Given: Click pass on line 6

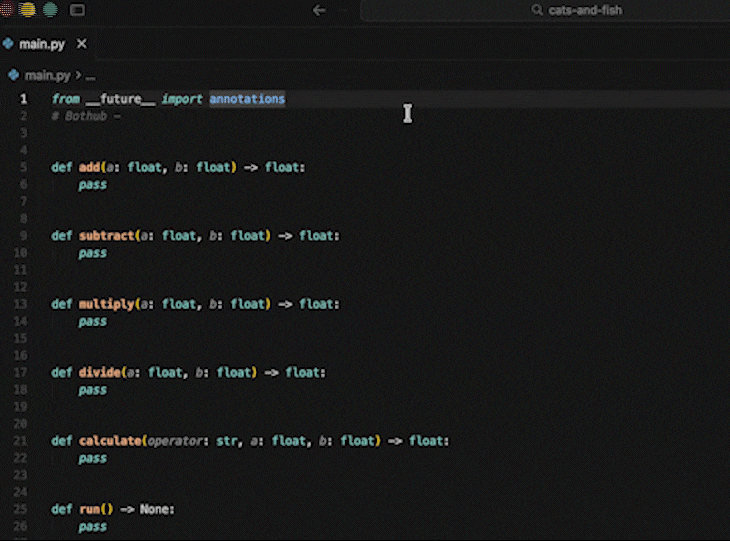Looking at the screenshot, I should tap(93, 185).
